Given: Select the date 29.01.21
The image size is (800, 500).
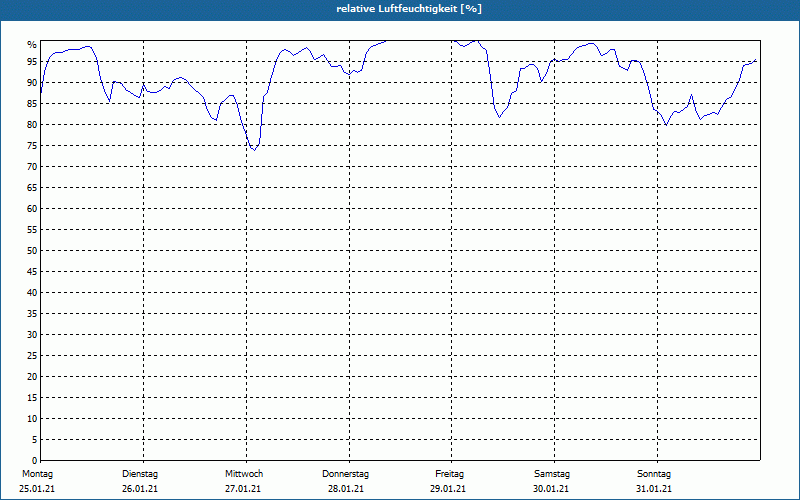Looking at the screenshot, I should (x=448, y=489).
